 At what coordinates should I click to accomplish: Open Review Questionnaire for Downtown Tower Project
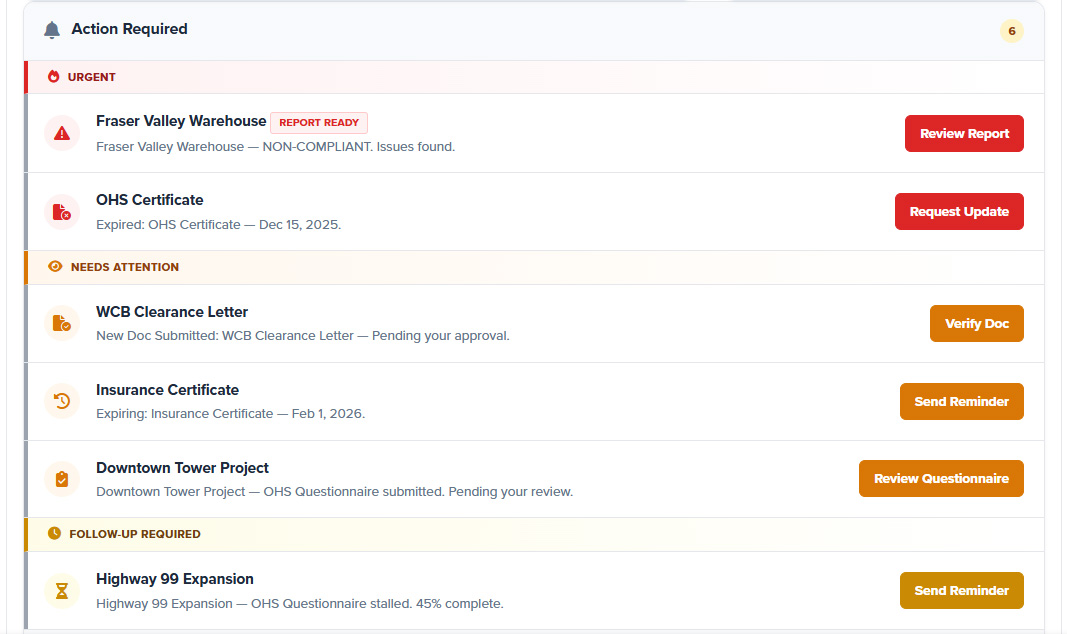pos(940,479)
